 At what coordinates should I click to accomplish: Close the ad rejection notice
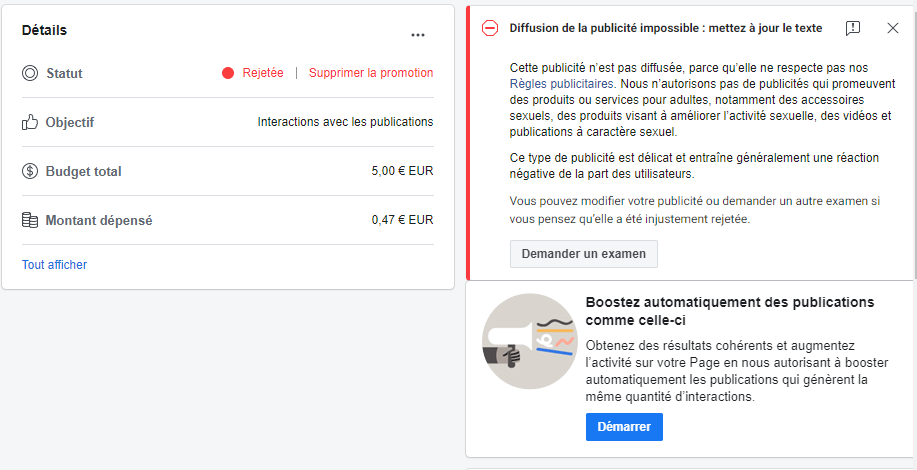(x=892, y=28)
